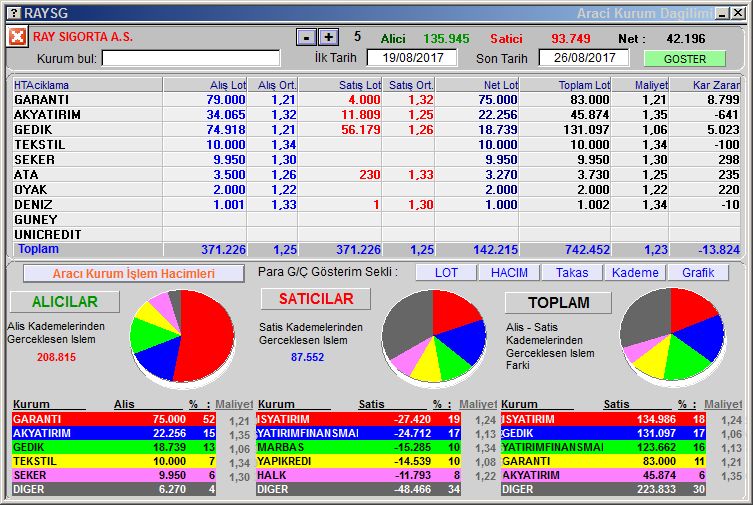Switch display mode to HACIM
This screenshot has height=505, width=753.
tap(509, 273)
